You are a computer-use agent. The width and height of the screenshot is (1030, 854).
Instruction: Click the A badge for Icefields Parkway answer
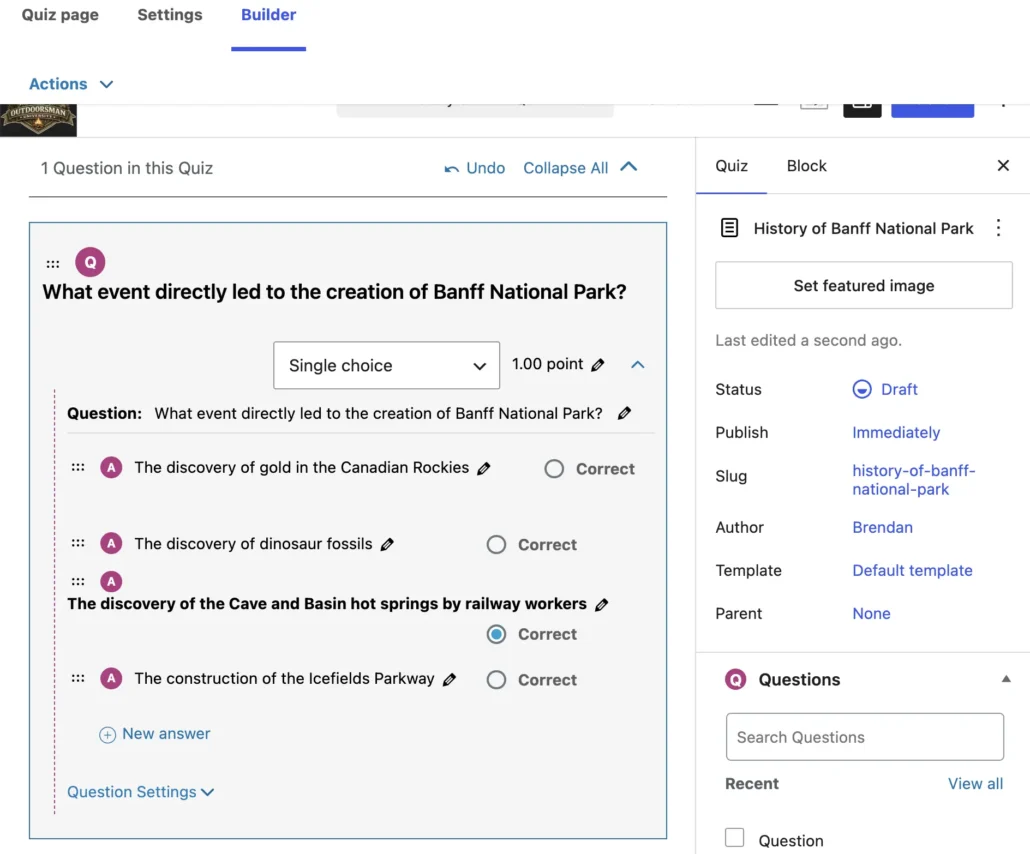111,678
